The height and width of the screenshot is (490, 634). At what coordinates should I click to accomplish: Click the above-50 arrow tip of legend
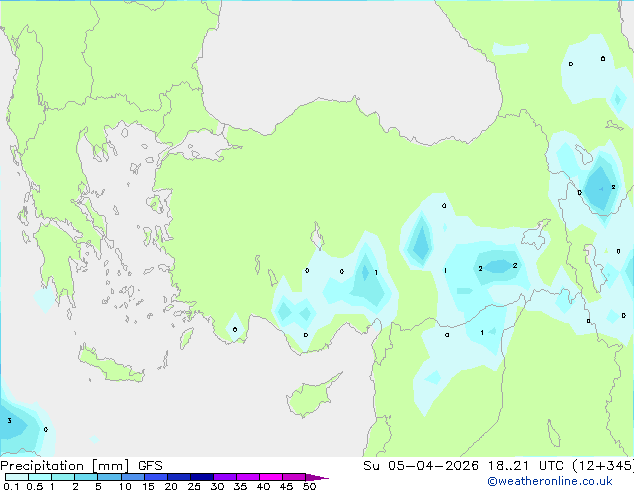pos(317,477)
